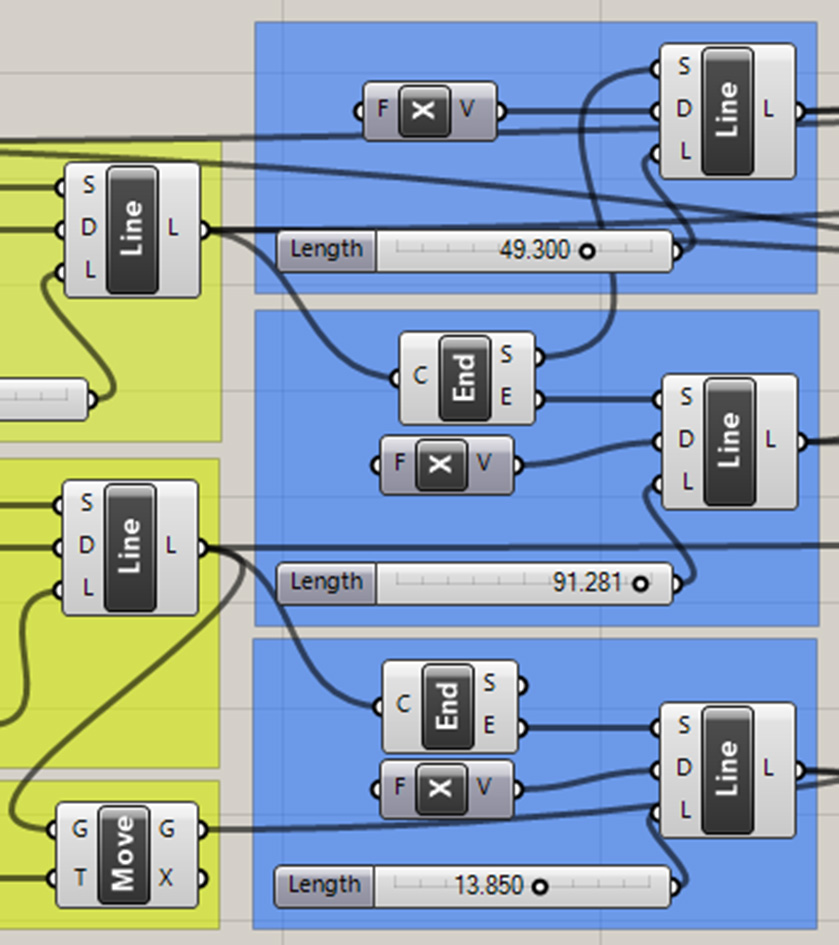Select Unit X component above the 13.850 slider
This screenshot has width=839, height=945.
click(441, 789)
